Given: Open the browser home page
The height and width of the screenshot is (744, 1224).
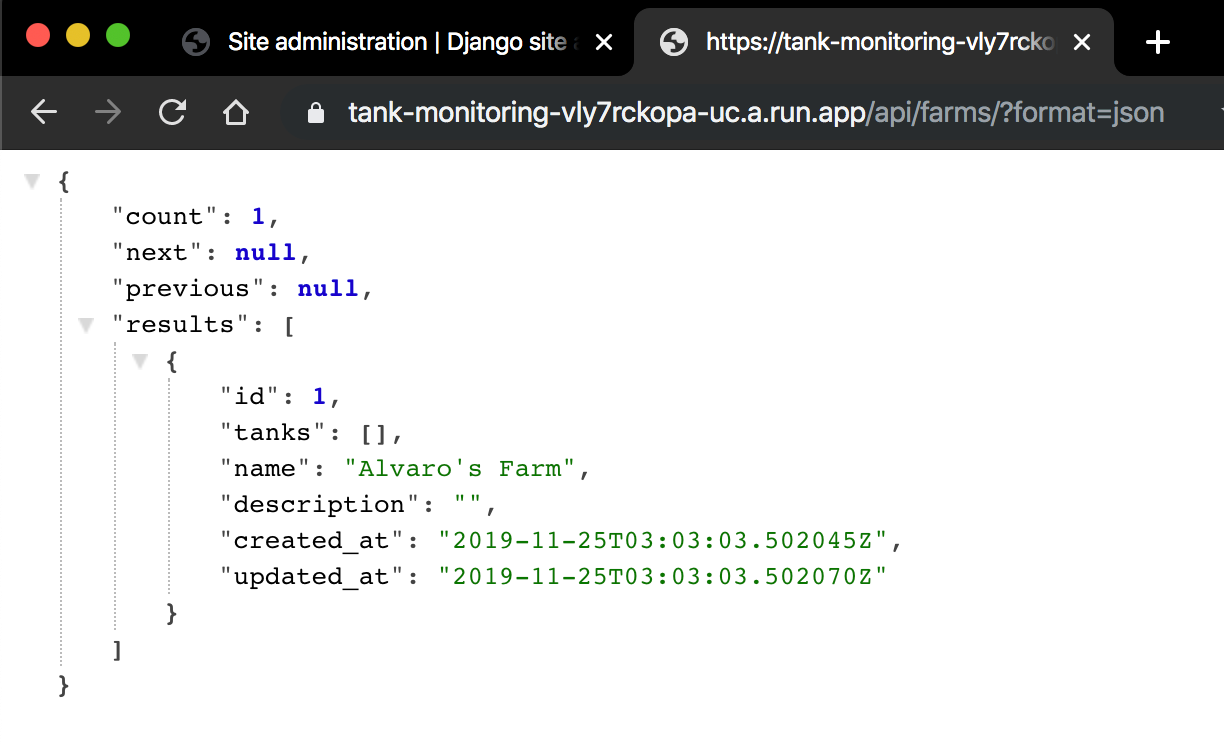Looking at the screenshot, I should click(236, 112).
